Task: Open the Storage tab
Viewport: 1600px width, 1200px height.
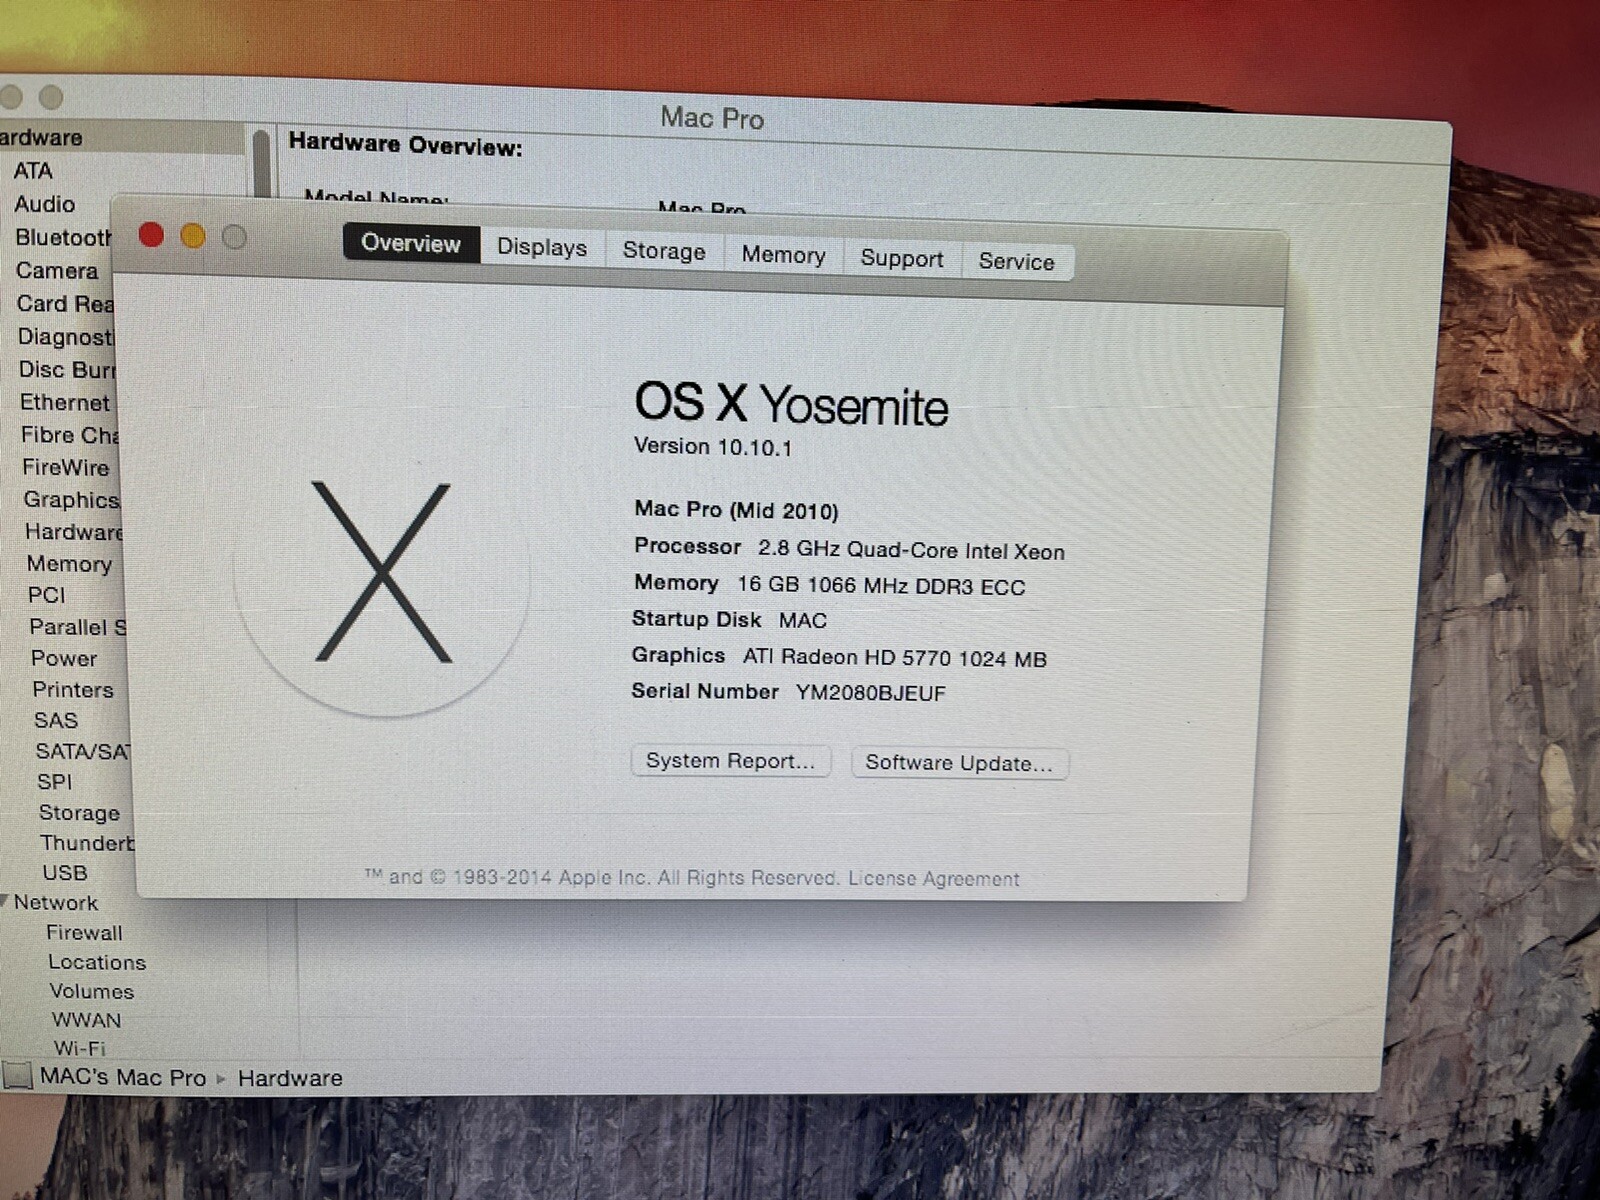Action: click(664, 251)
